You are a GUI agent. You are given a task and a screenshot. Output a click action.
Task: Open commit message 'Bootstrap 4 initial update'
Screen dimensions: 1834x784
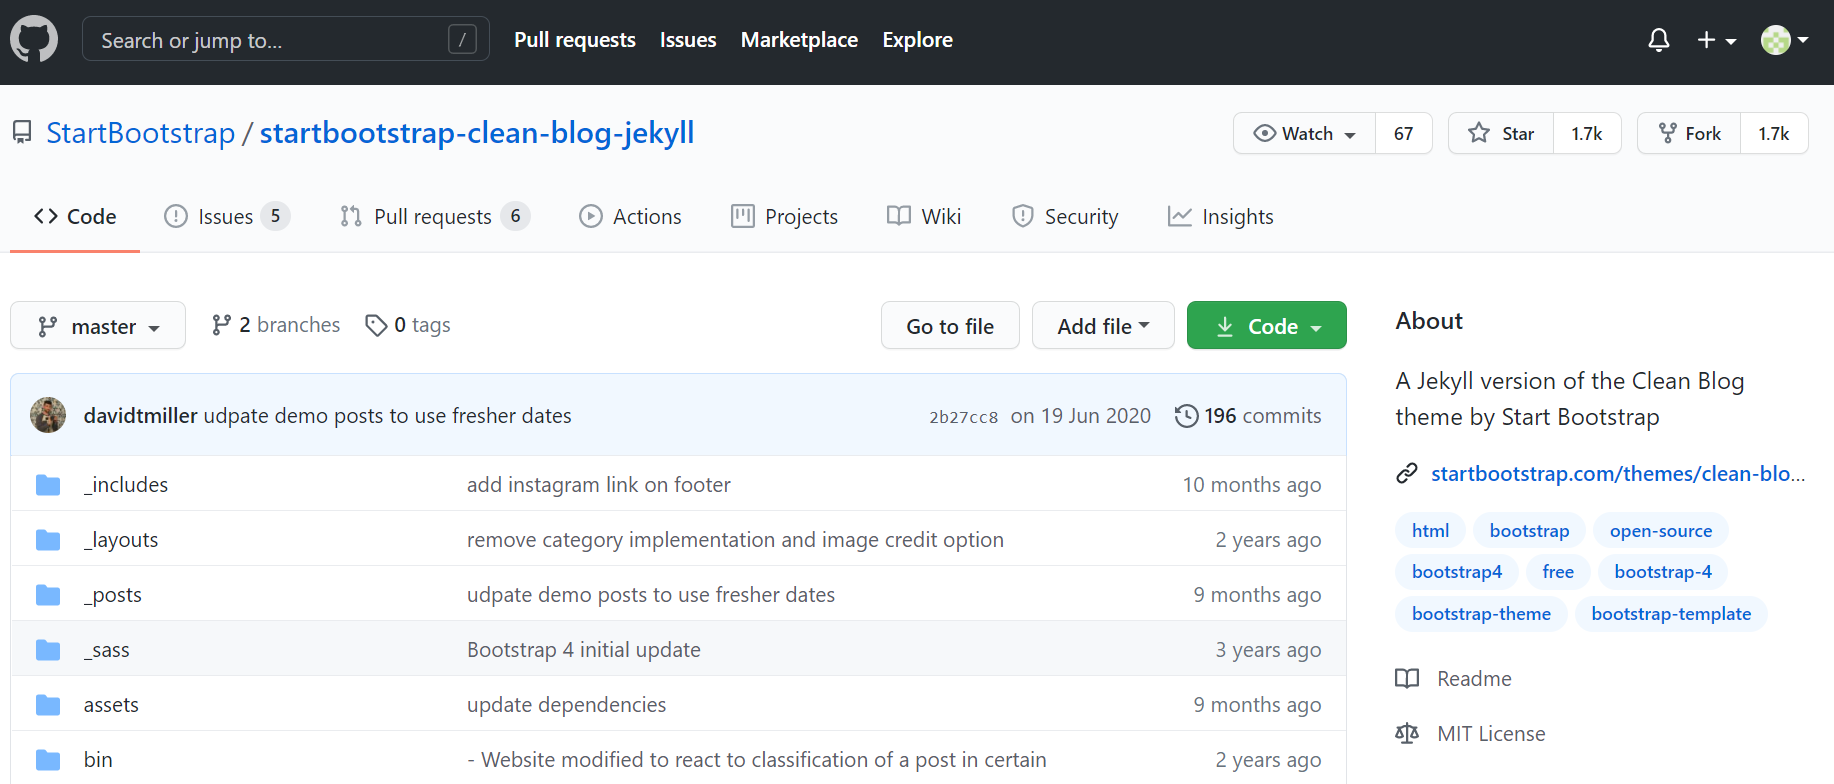[584, 650]
